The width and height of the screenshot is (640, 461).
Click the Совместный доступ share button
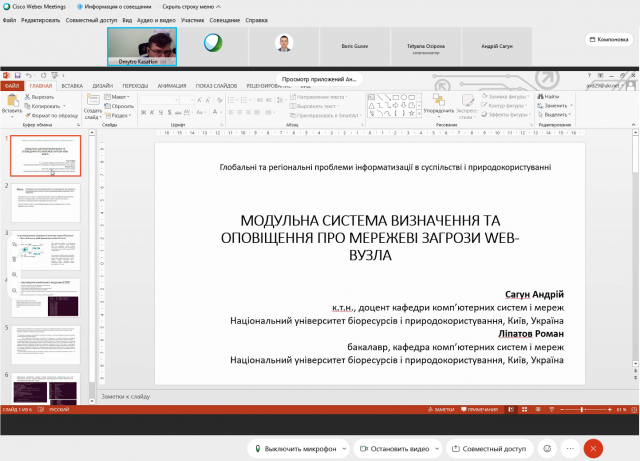(x=488, y=449)
